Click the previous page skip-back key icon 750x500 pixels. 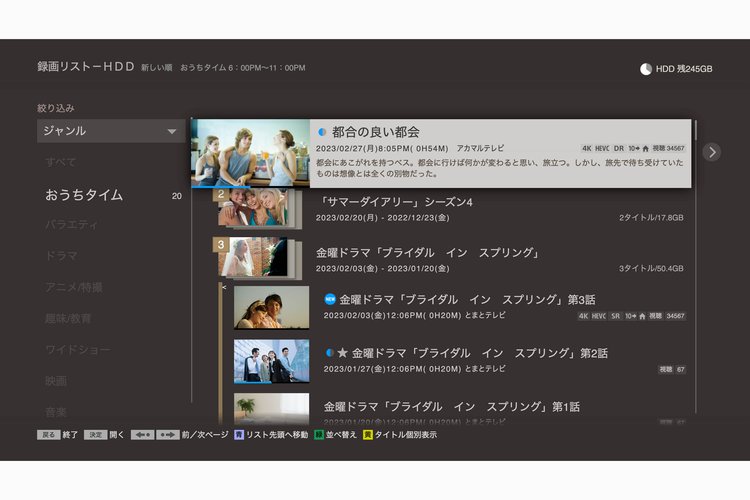142,435
